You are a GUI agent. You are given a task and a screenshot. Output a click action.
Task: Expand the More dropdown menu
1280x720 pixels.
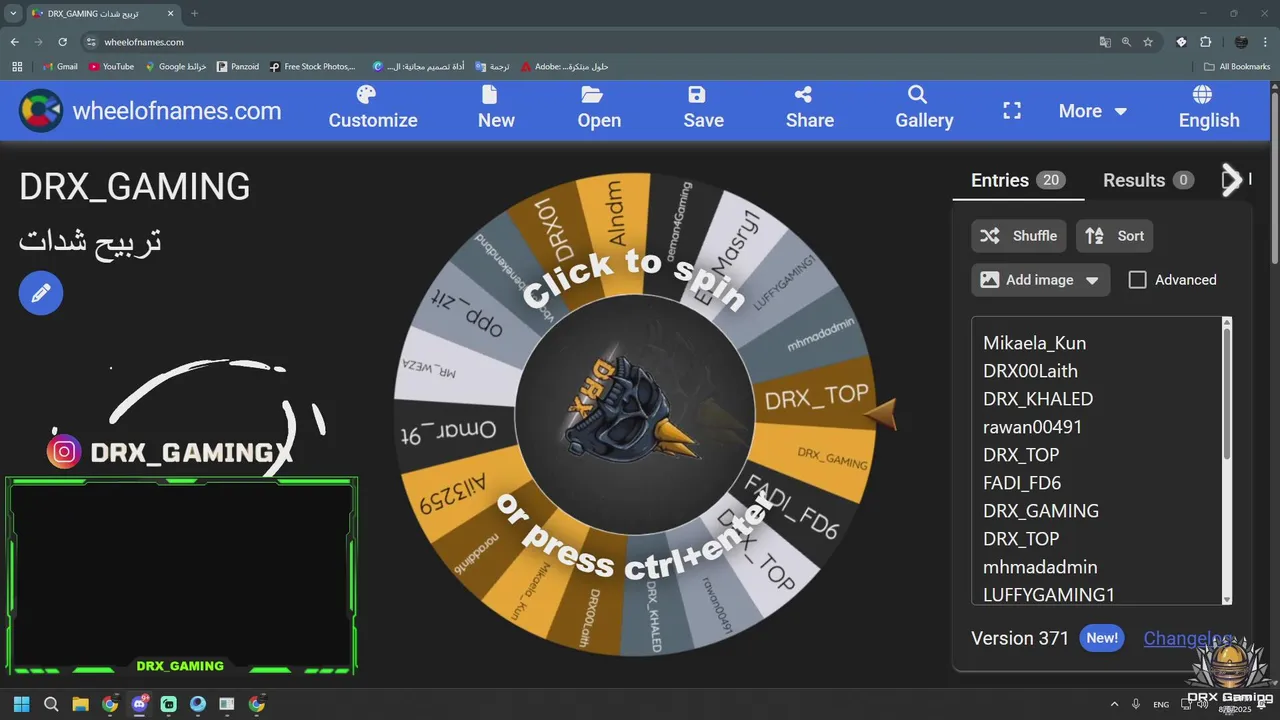coord(1092,111)
